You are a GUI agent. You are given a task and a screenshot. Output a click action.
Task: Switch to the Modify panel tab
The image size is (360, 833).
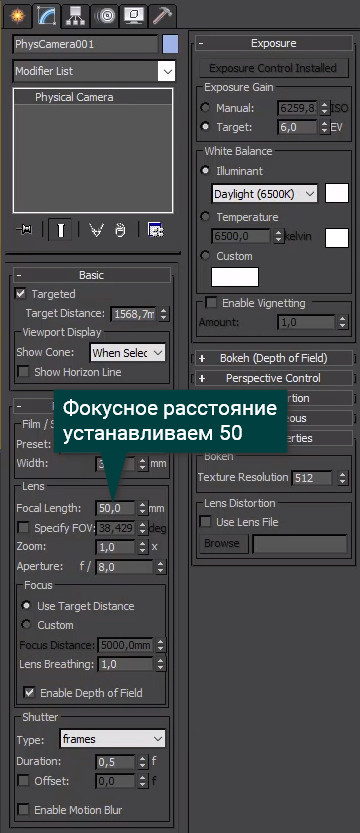(46, 15)
